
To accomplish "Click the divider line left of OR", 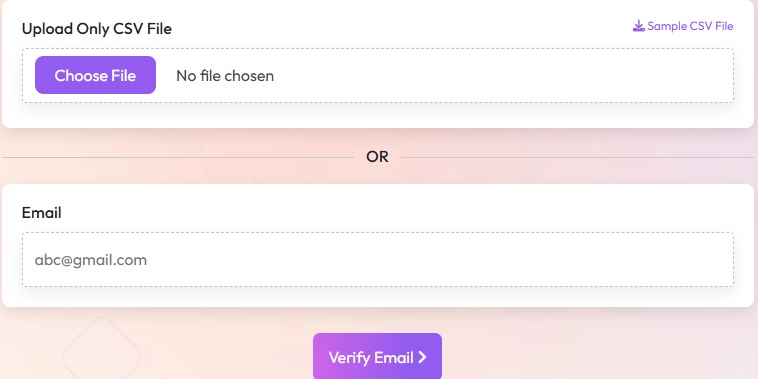I will point(178,157).
